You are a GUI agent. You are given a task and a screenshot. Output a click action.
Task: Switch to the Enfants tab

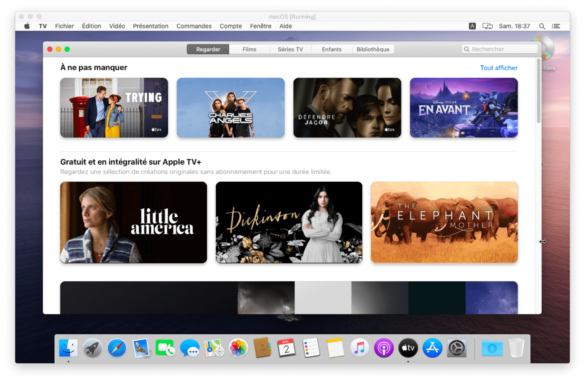[x=331, y=49]
